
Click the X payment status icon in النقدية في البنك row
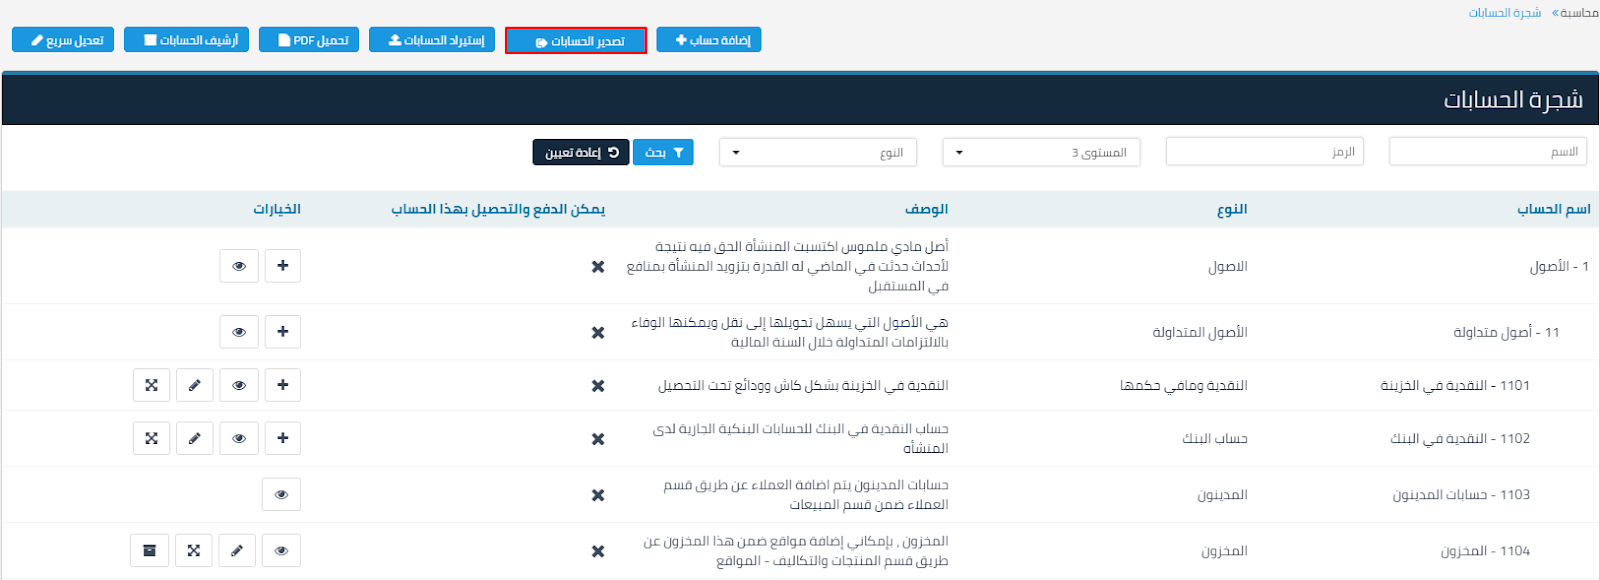tap(598, 439)
